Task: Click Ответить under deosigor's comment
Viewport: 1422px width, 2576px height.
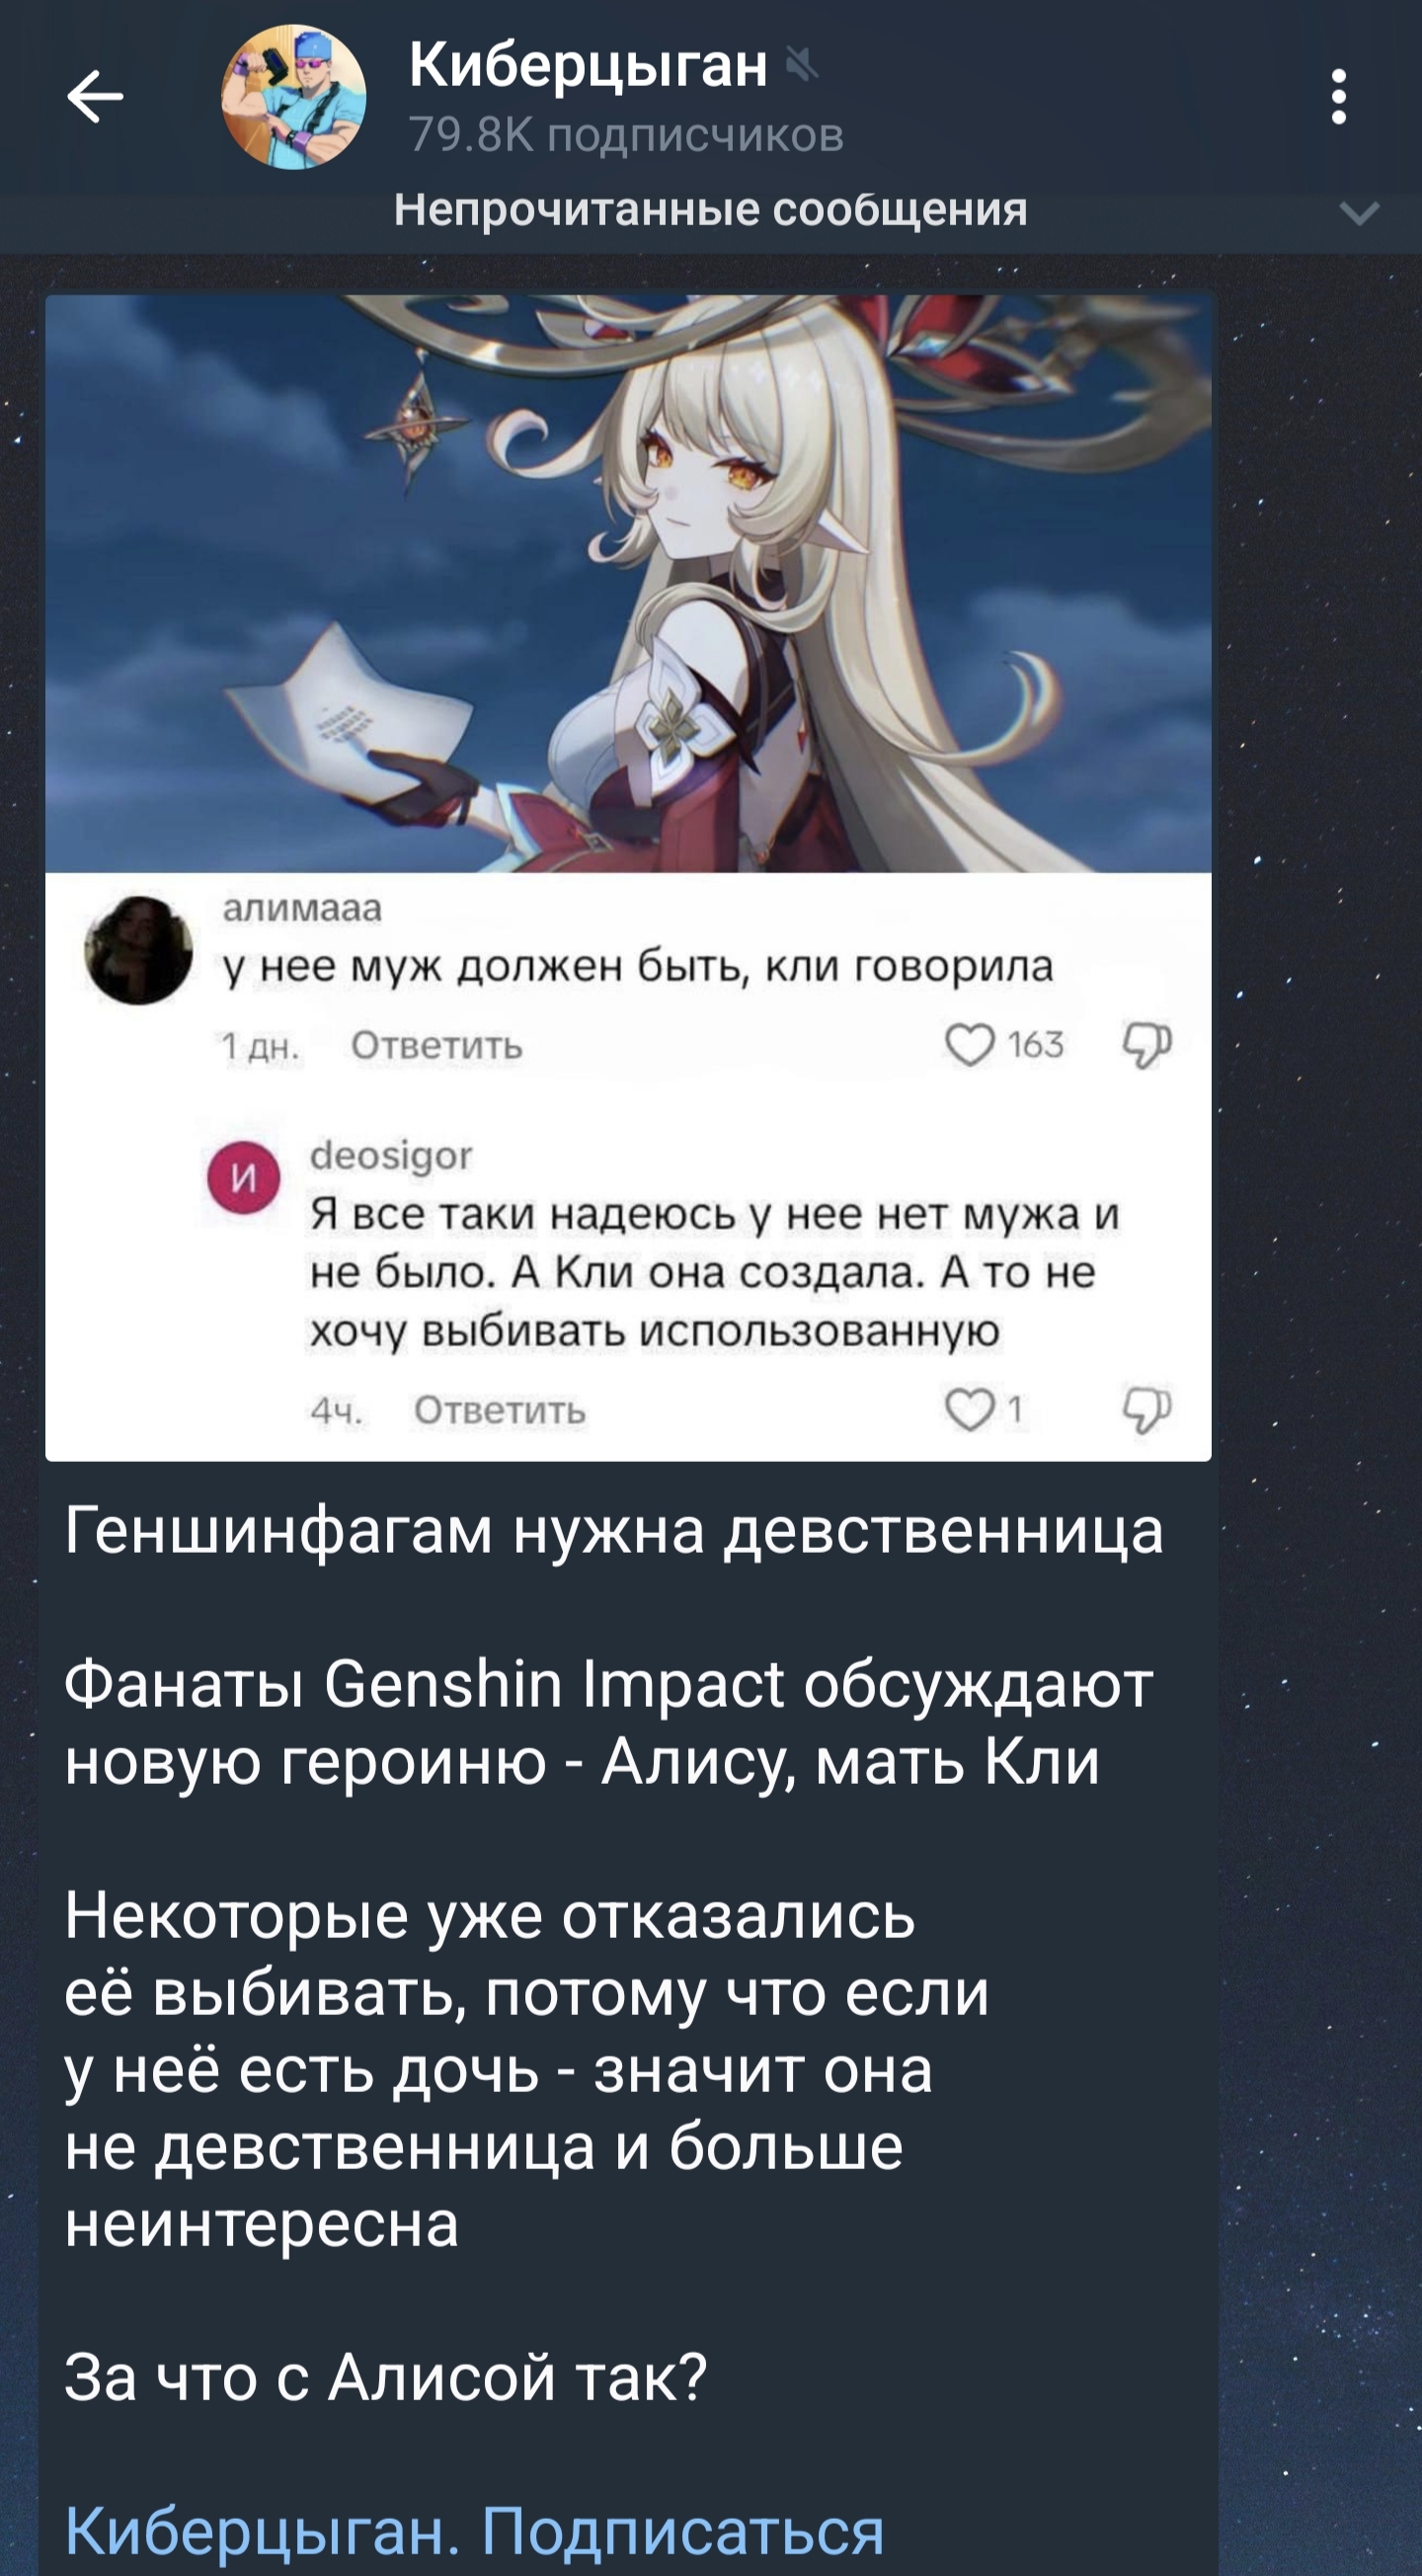Action: click(500, 1410)
